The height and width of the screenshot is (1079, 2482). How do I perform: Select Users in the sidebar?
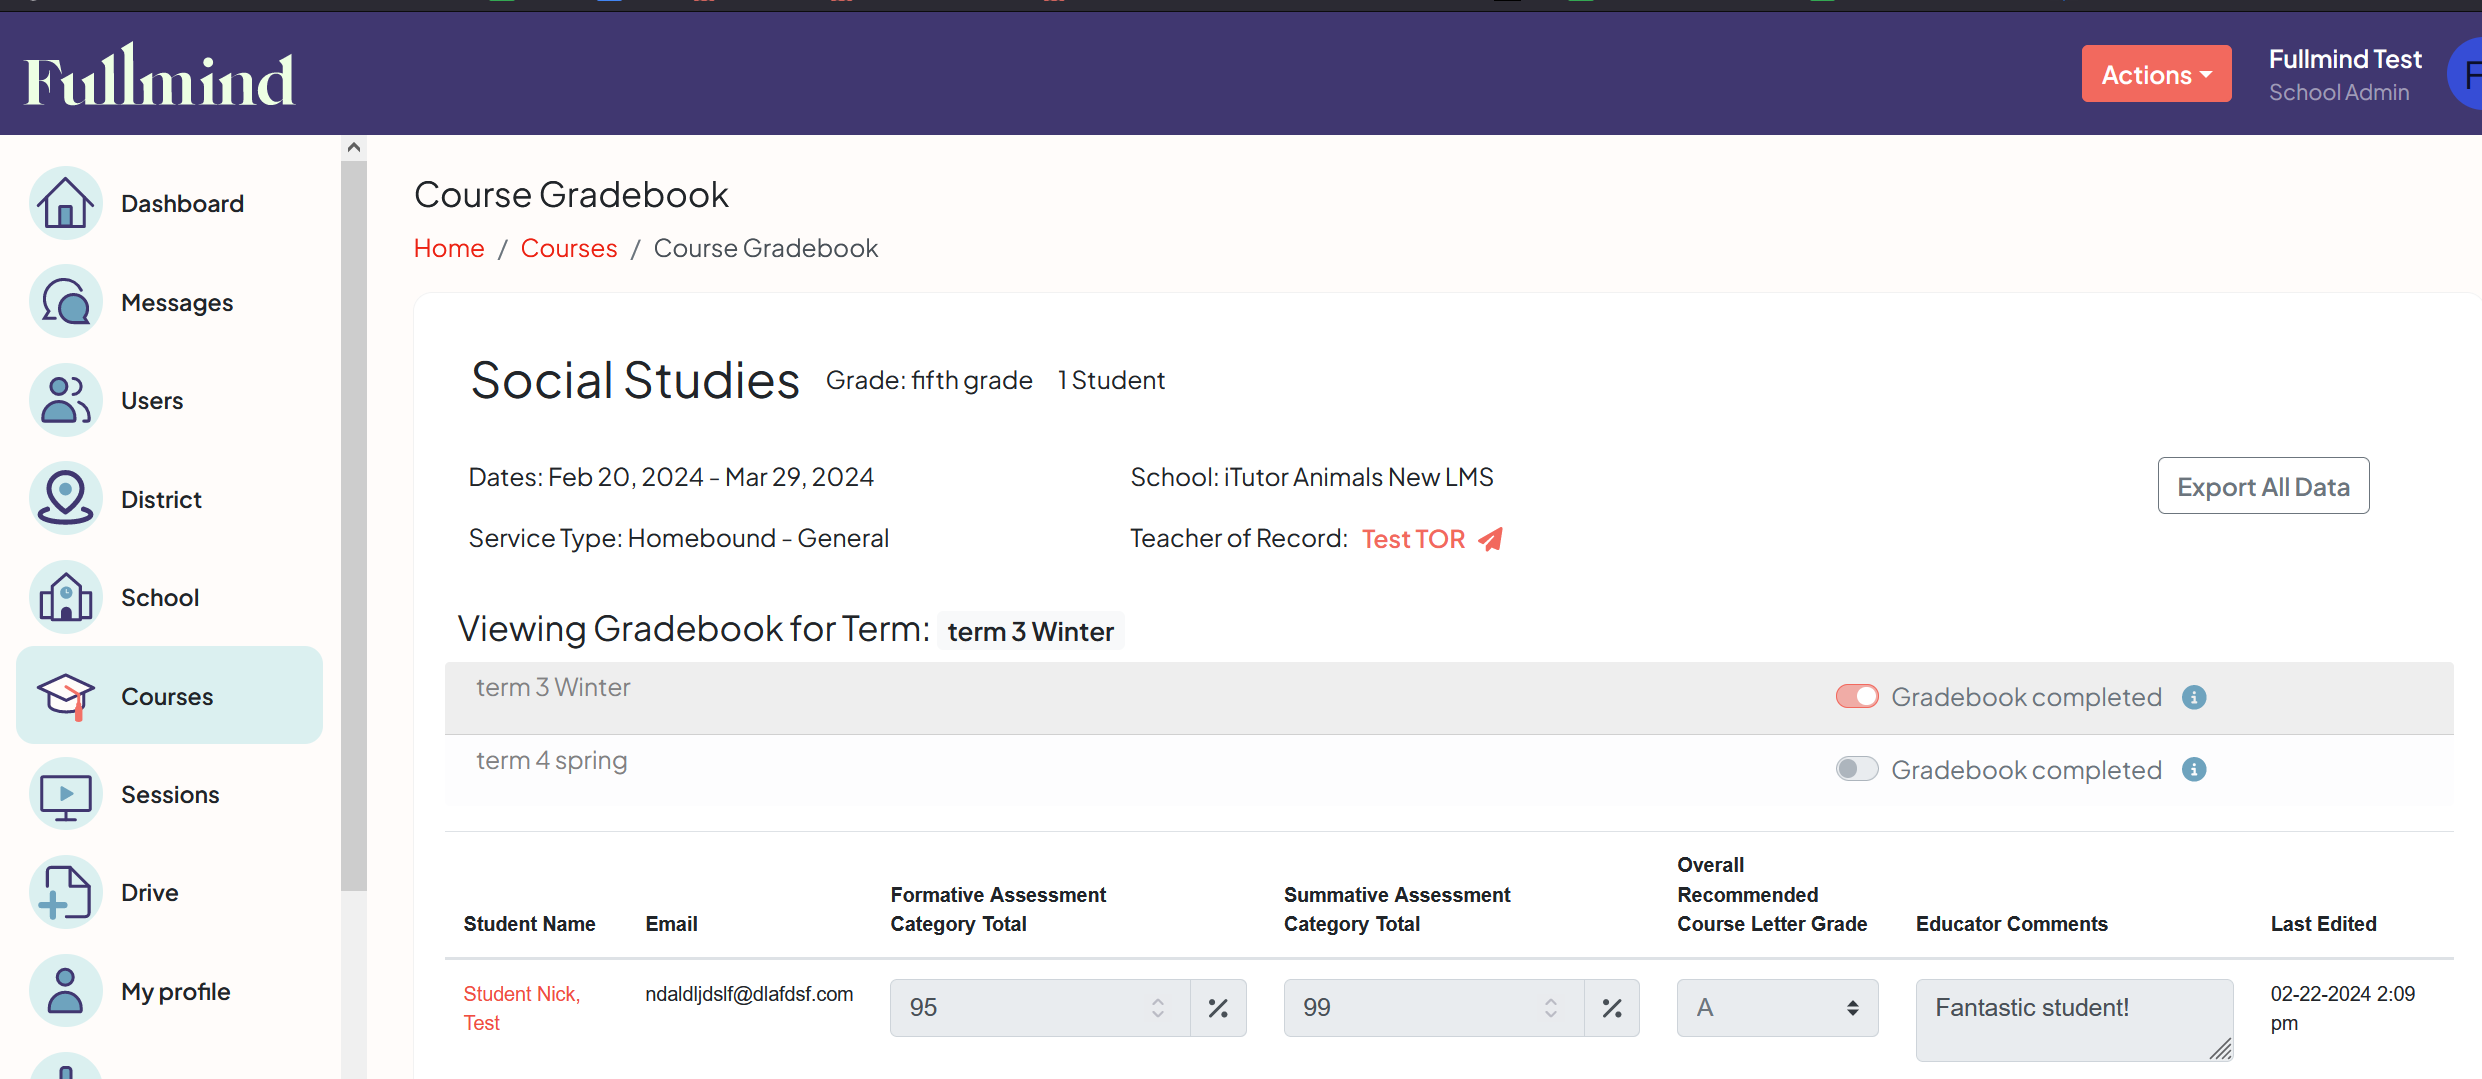[152, 400]
